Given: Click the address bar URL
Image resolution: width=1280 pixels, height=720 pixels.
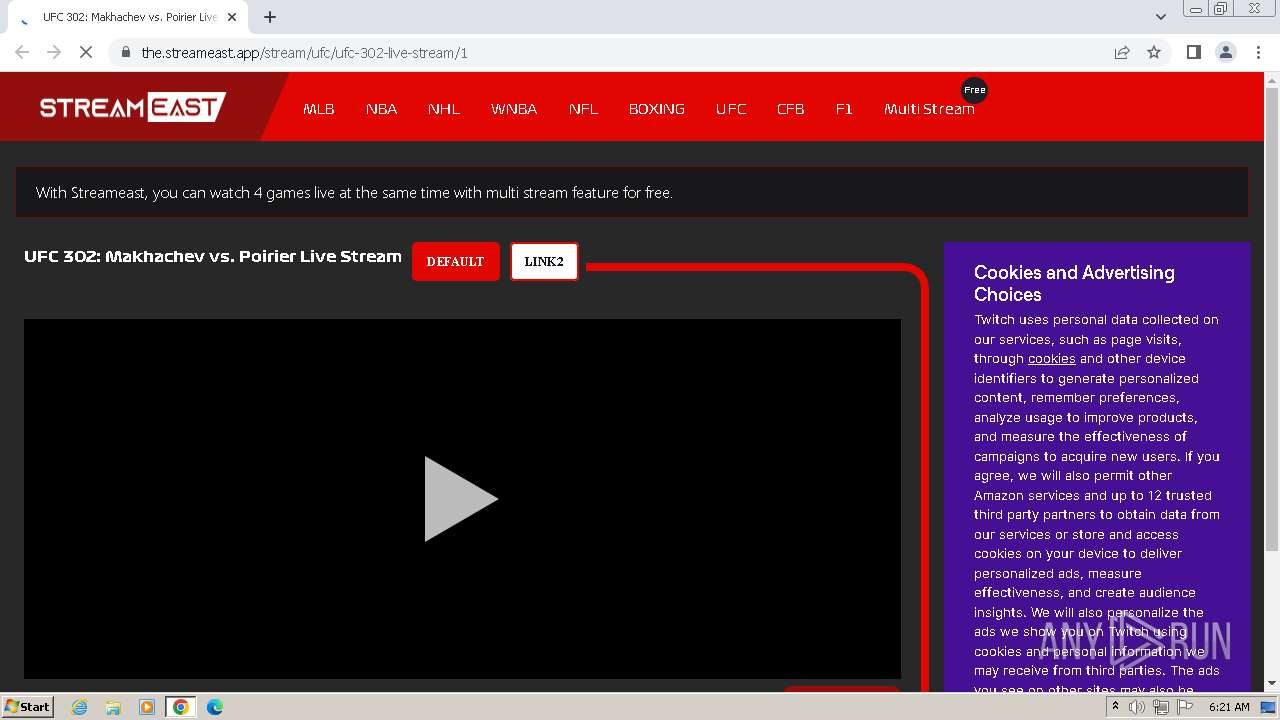Looking at the screenshot, I should [x=304, y=52].
